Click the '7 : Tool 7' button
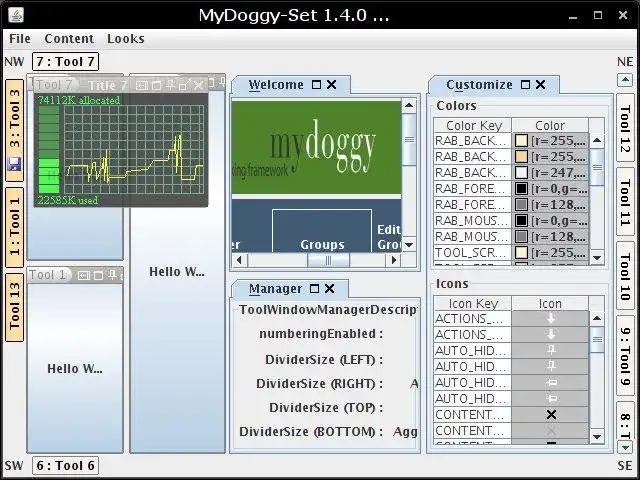Screen dimensions: 640x480 click(65, 62)
